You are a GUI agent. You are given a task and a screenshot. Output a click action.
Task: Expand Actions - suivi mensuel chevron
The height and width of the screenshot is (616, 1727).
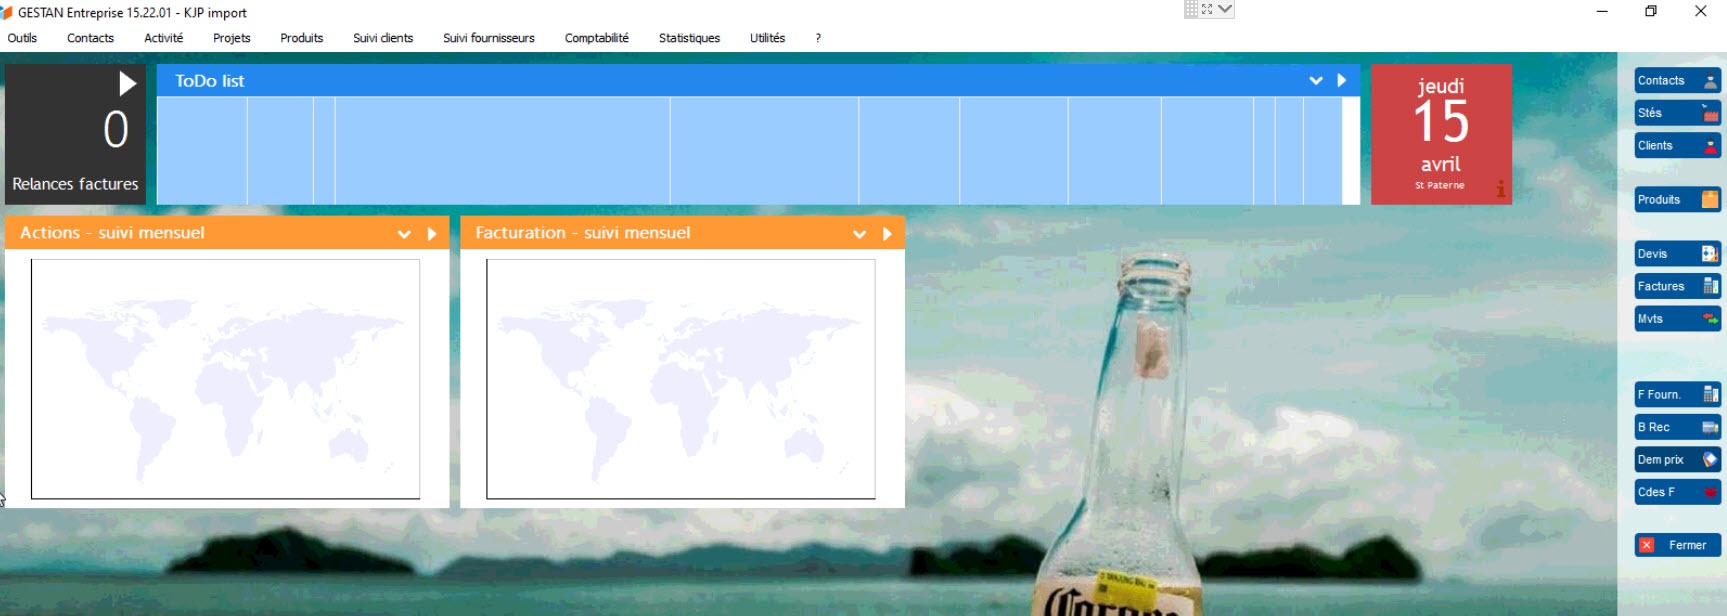click(404, 234)
